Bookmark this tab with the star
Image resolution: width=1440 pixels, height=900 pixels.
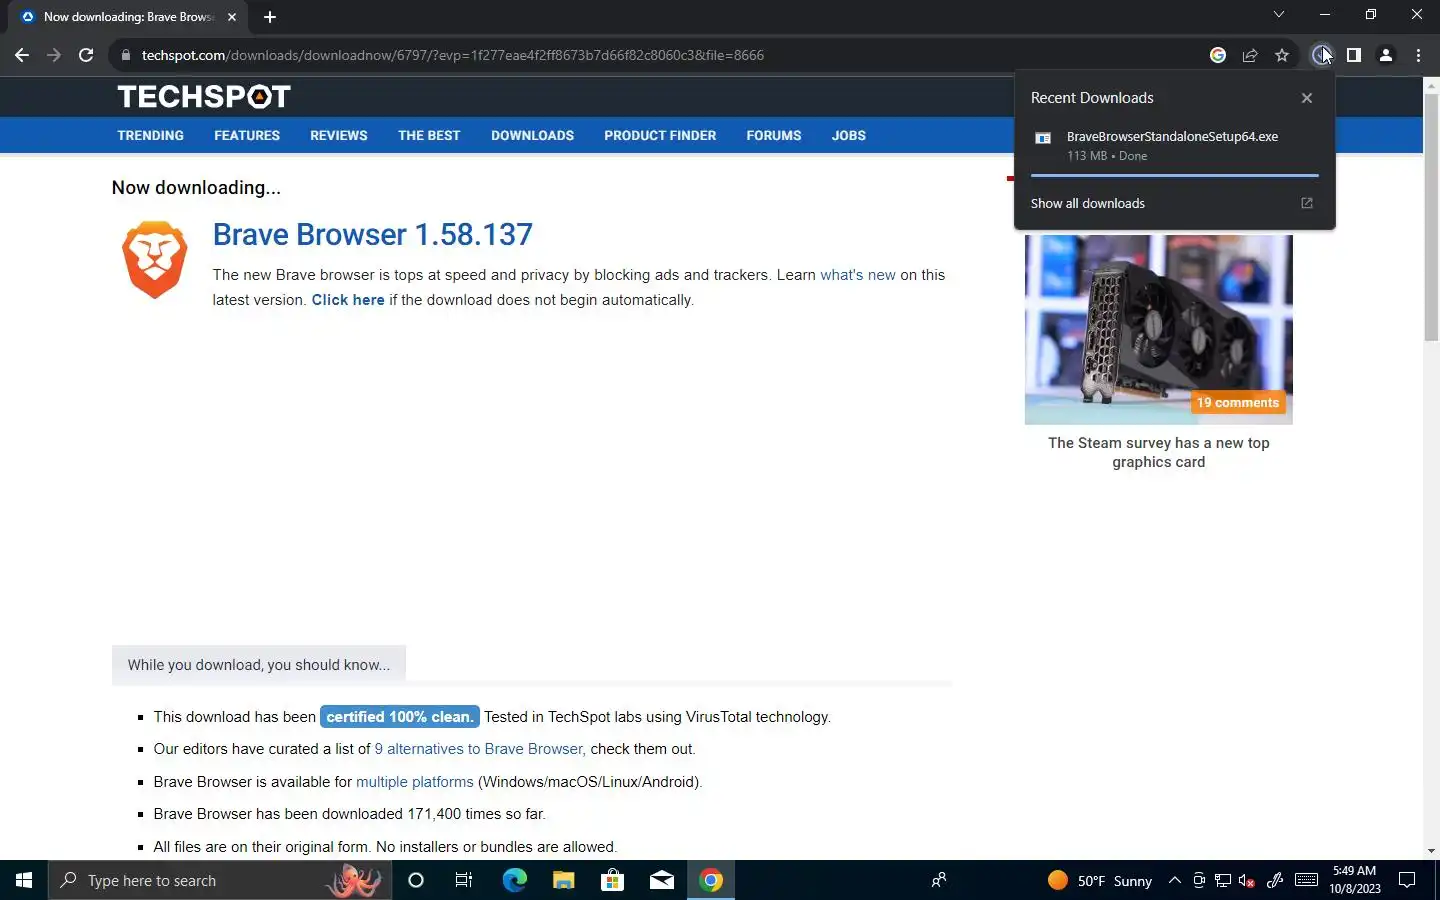click(x=1282, y=55)
